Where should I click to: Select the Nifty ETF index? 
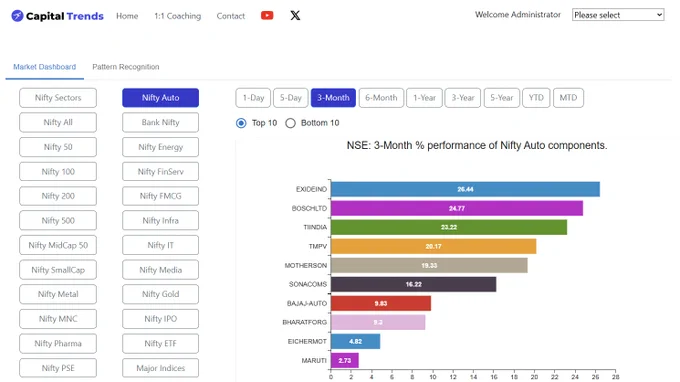coord(160,343)
